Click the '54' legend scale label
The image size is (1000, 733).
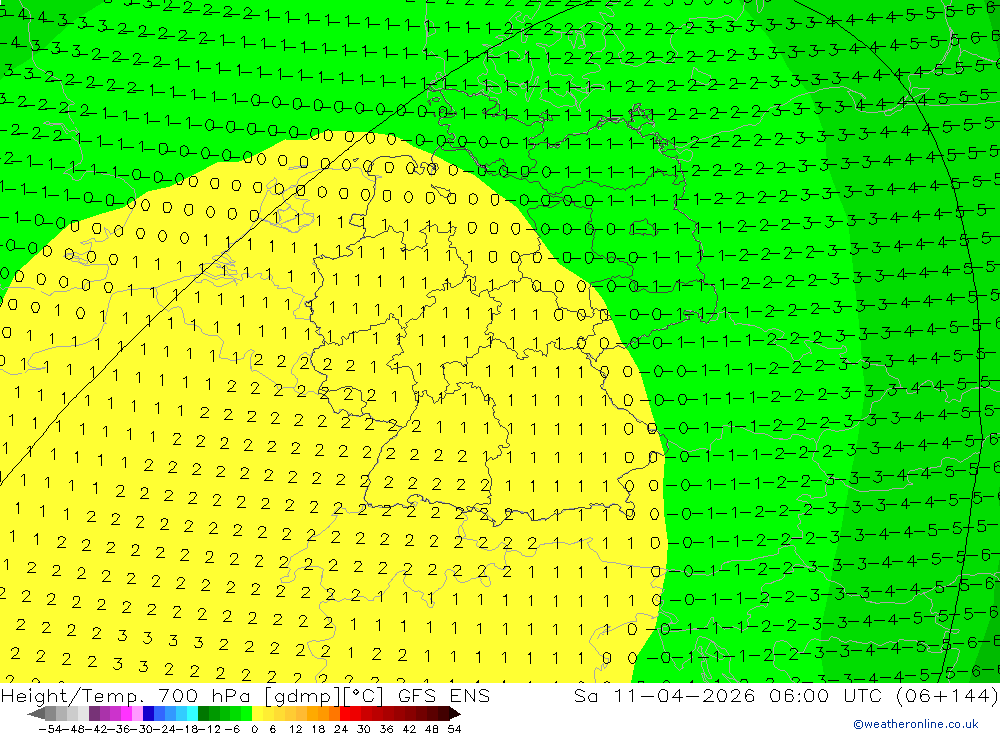(x=454, y=729)
